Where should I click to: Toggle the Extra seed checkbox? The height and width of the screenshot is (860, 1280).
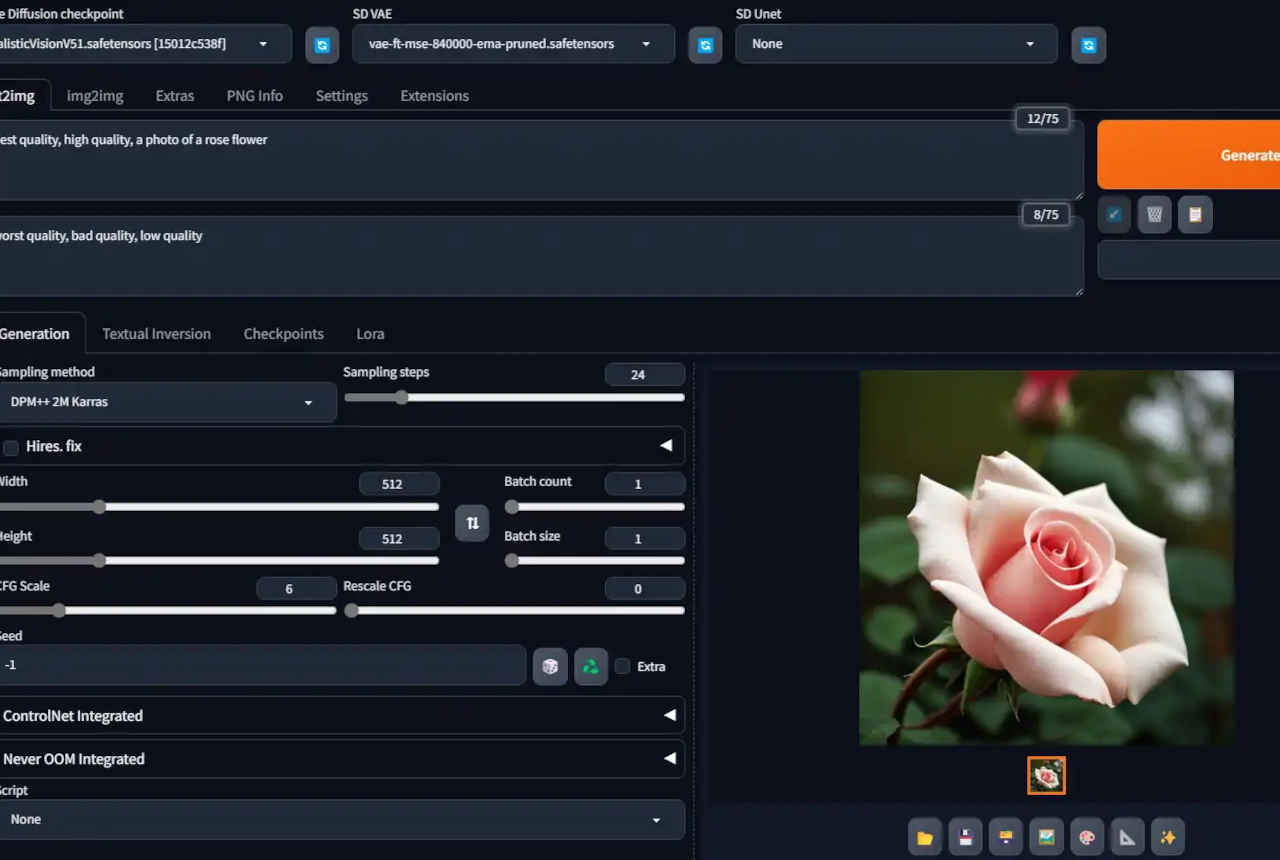[623, 666]
